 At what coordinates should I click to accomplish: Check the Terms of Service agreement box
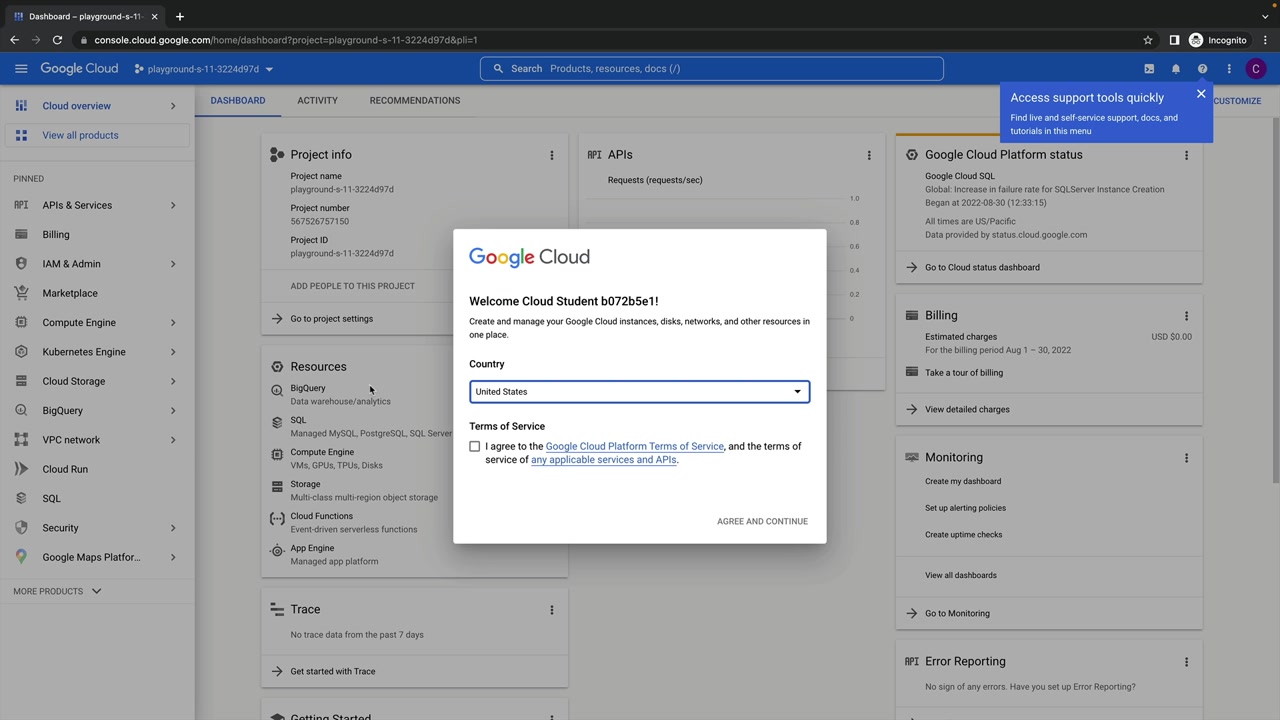click(x=475, y=447)
